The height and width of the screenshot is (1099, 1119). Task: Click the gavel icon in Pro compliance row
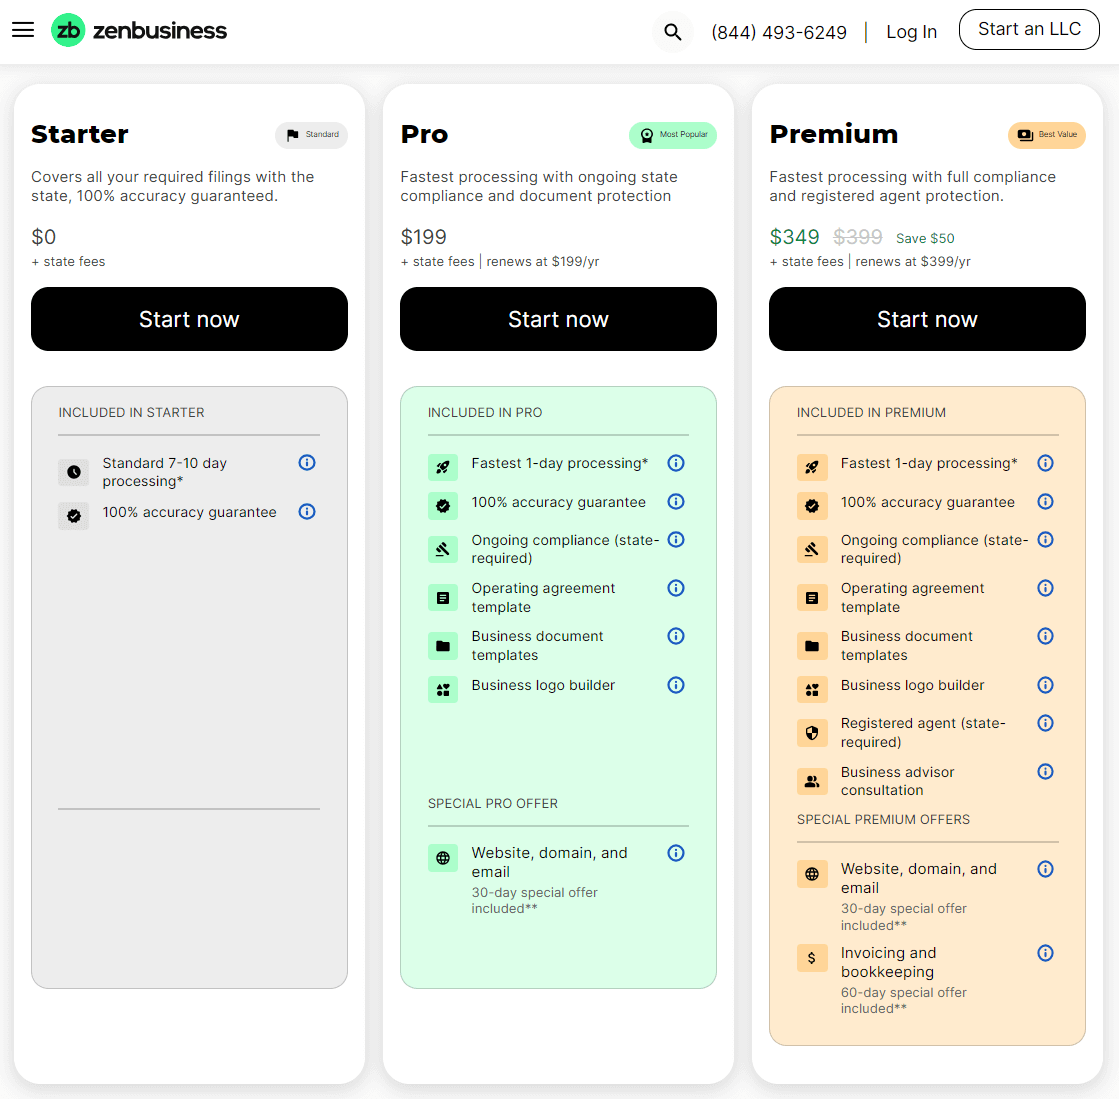pos(443,549)
